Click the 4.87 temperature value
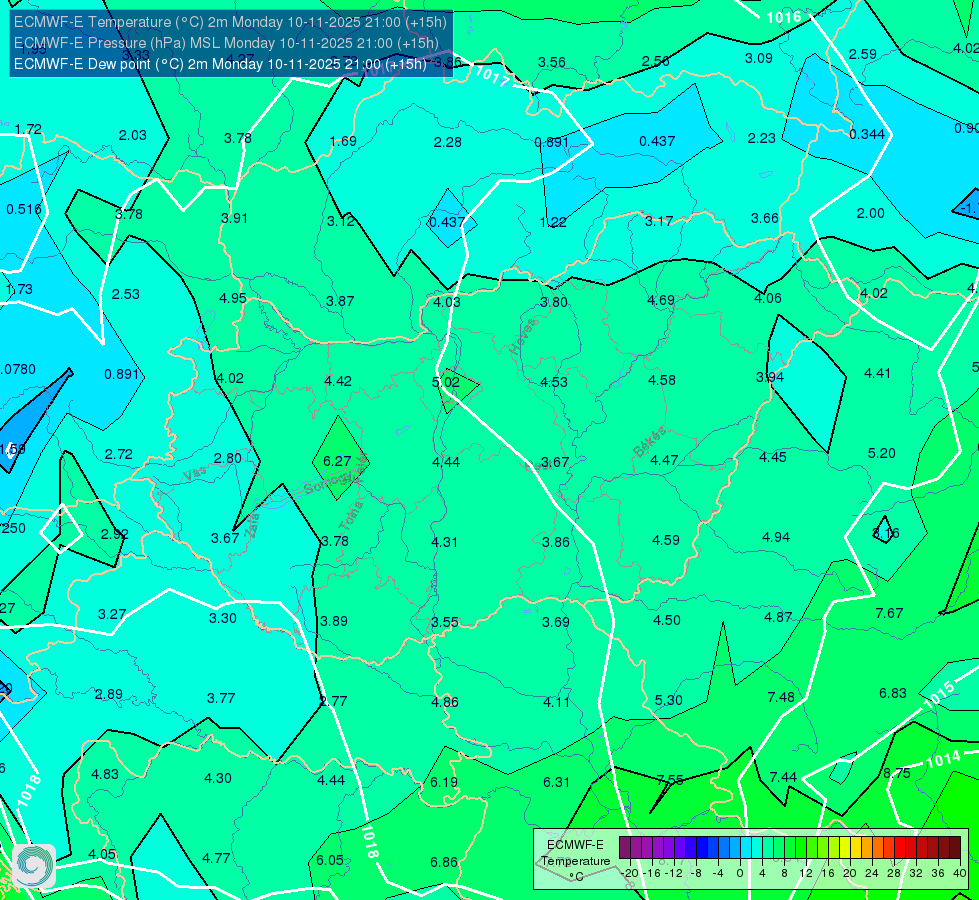 (x=778, y=617)
